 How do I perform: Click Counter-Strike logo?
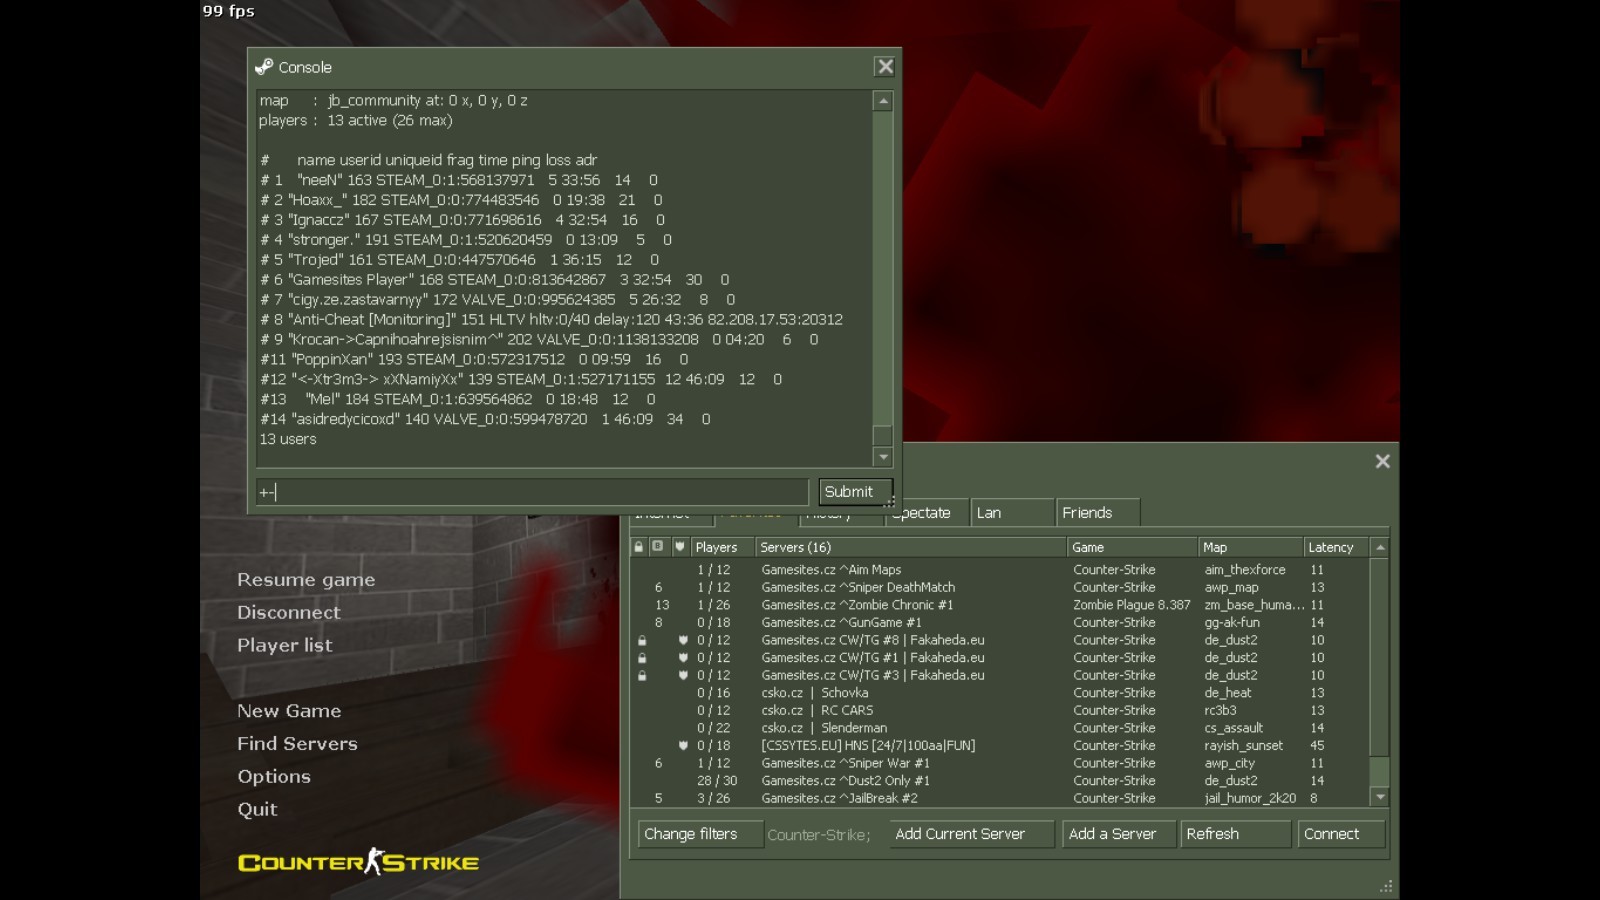click(358, 862)
